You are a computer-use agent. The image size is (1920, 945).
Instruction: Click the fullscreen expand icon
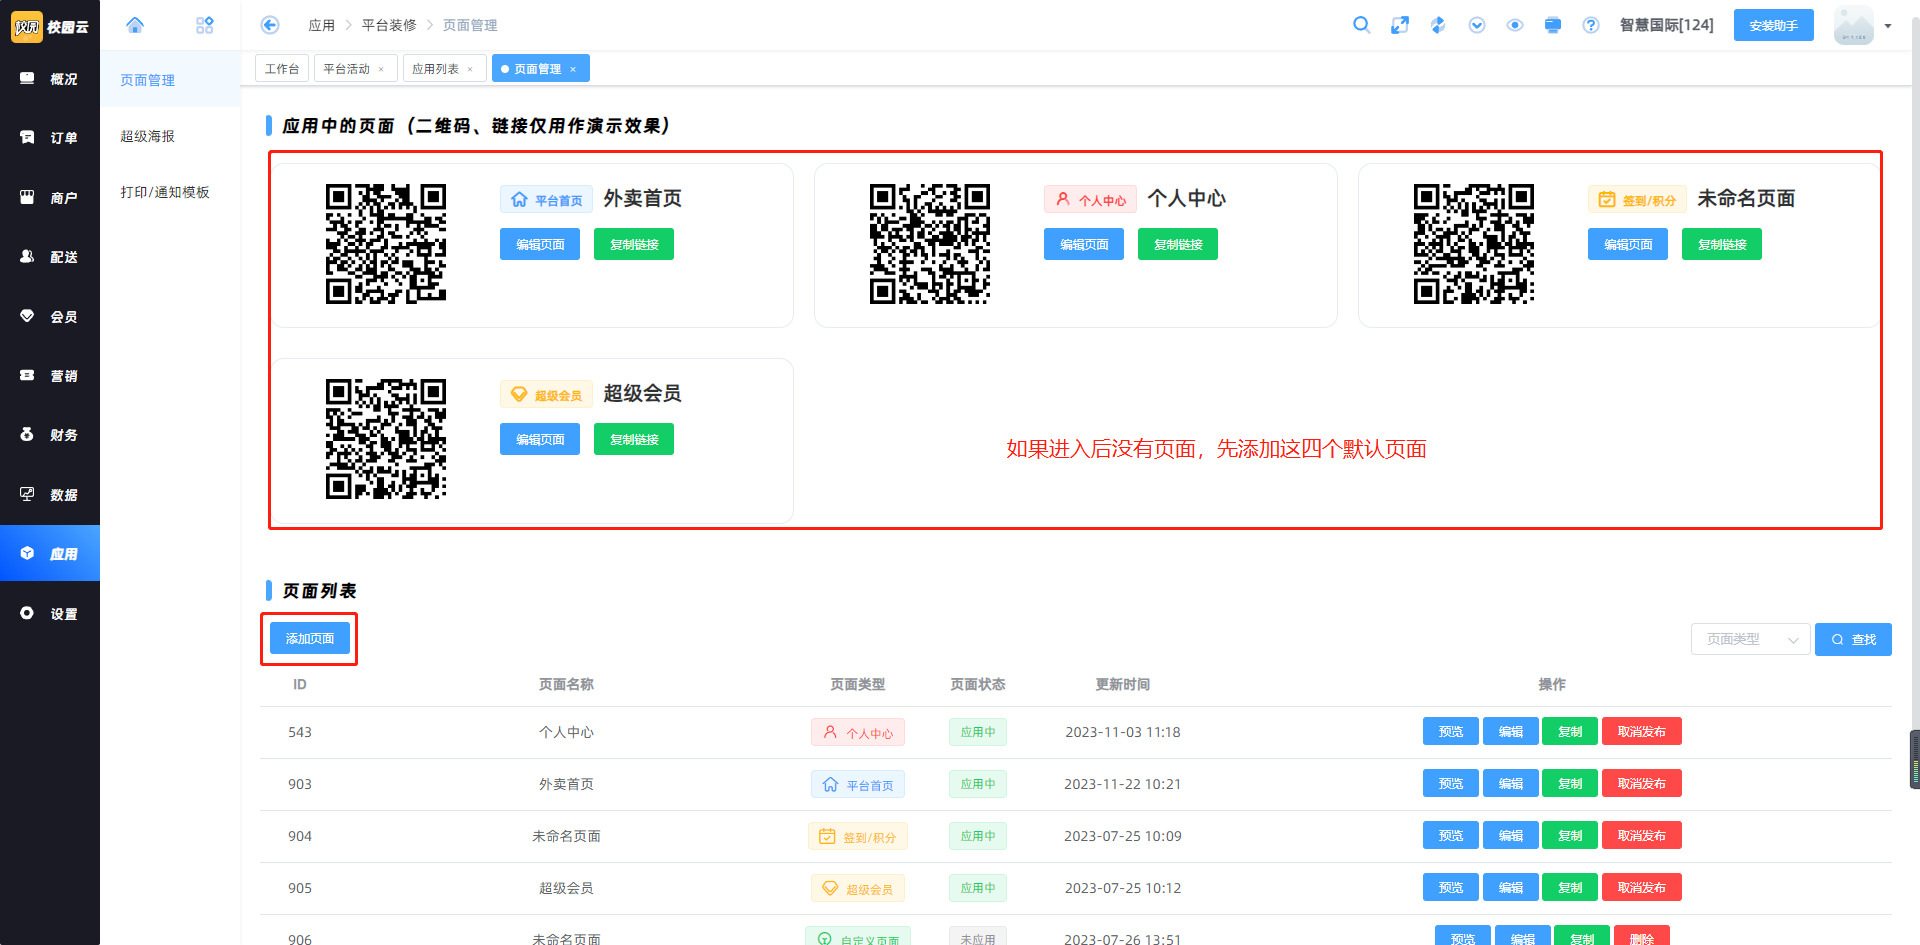point(1400,25)
